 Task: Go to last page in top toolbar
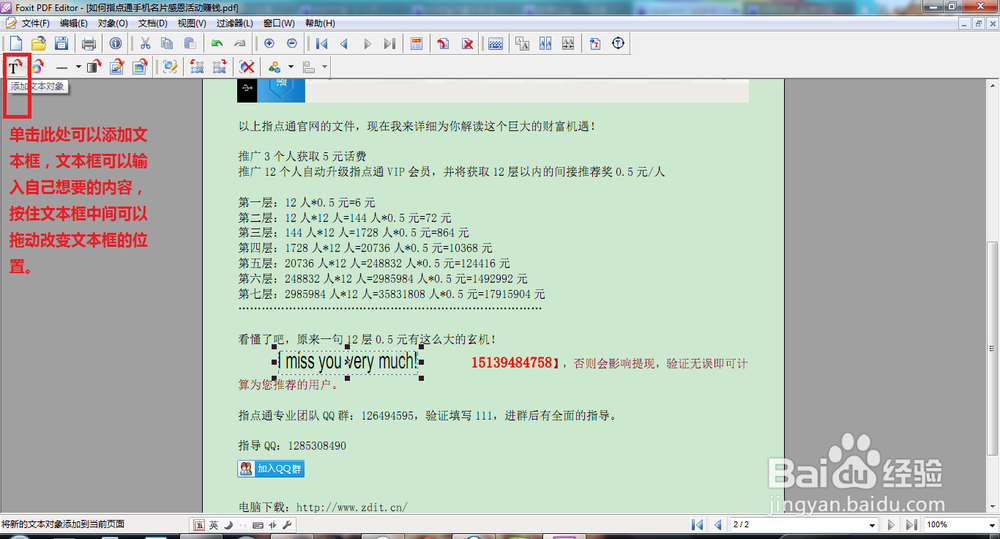pyautogui.click(x=390, y=43)
